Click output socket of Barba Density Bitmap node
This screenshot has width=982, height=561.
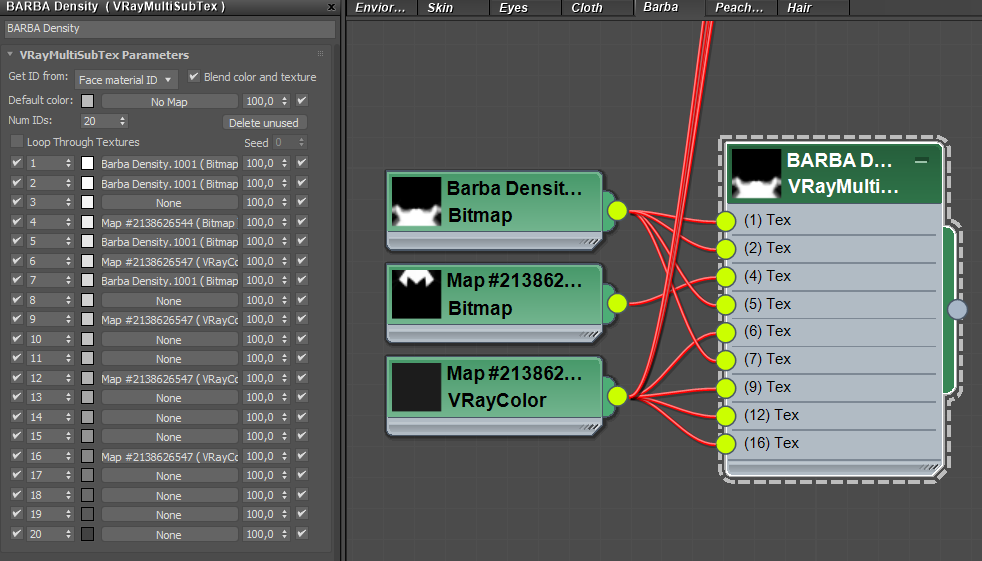[617, 211]
